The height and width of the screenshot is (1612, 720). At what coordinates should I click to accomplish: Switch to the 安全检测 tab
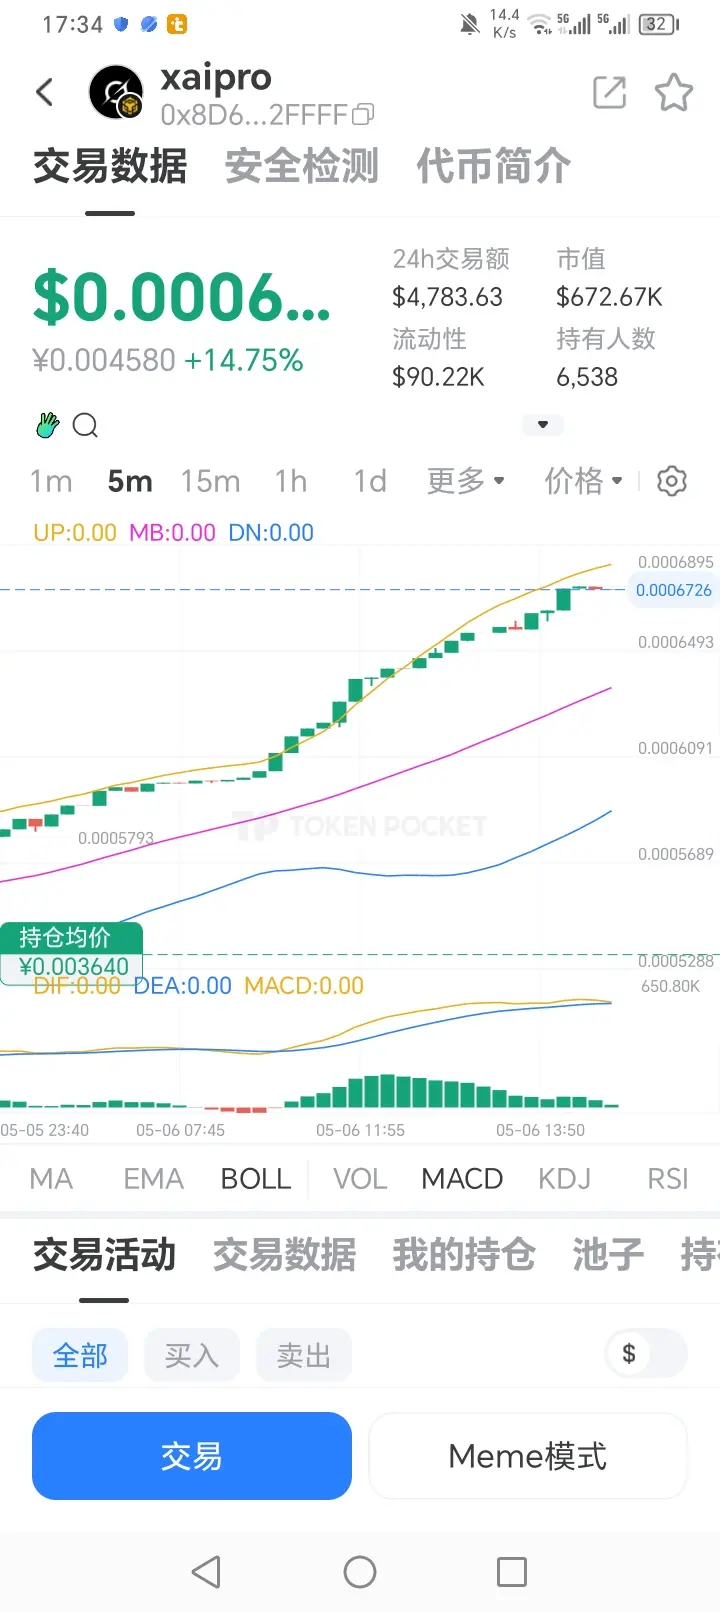click(x=302, y=166)
